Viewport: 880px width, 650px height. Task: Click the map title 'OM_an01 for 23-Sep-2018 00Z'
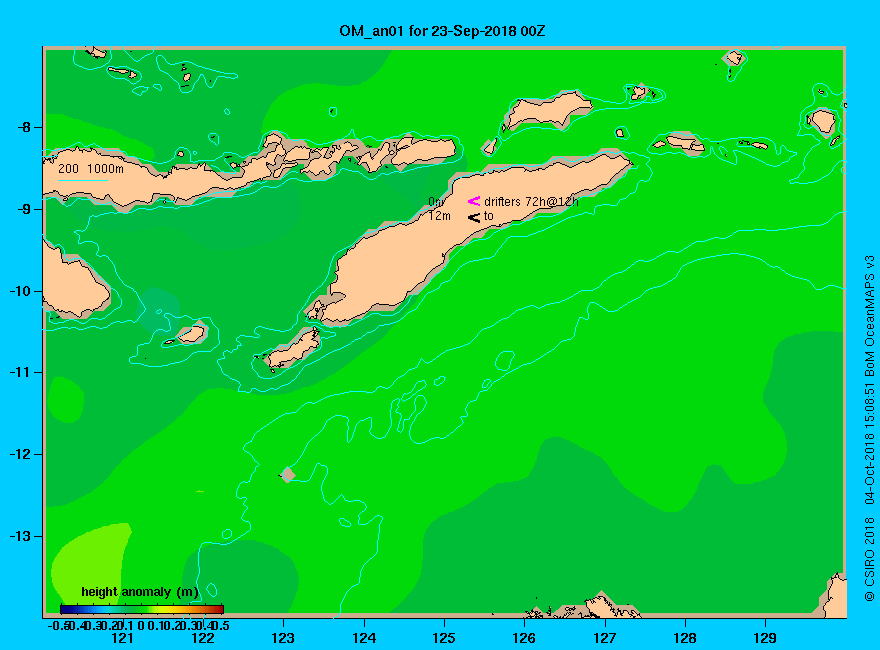point(442,31)
